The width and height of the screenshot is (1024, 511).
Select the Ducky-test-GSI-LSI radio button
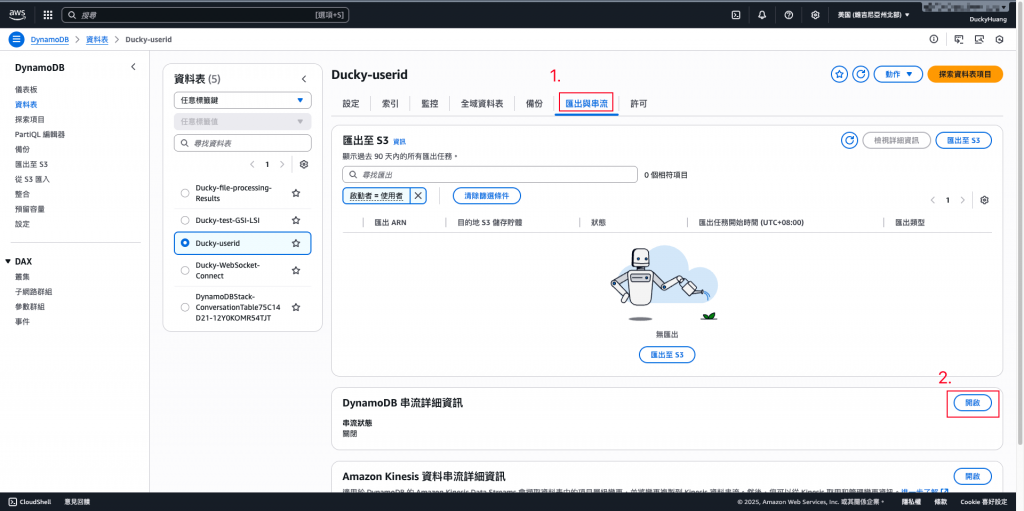(x=184, y=220)
